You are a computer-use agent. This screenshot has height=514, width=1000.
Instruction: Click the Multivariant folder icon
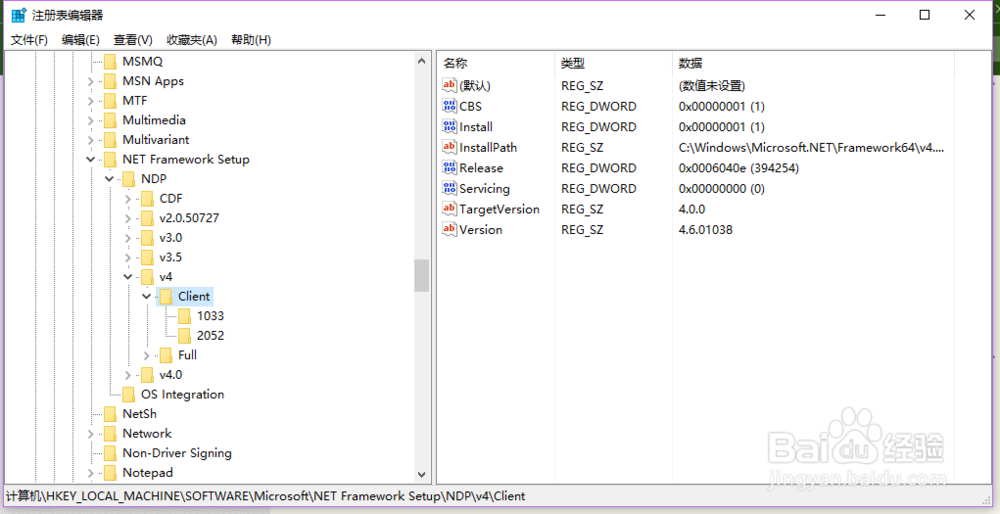[x=110, y=140]
